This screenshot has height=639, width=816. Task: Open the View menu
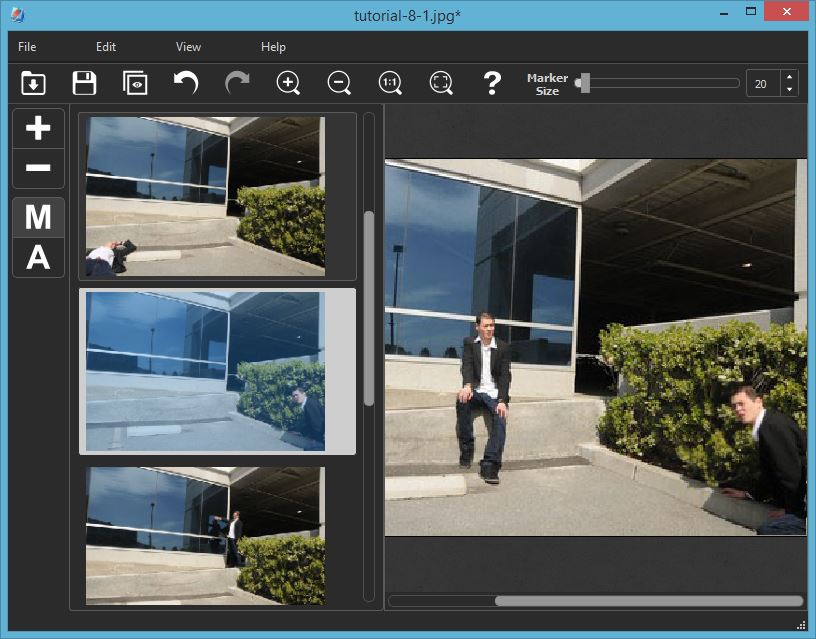[x=187, y=46]
